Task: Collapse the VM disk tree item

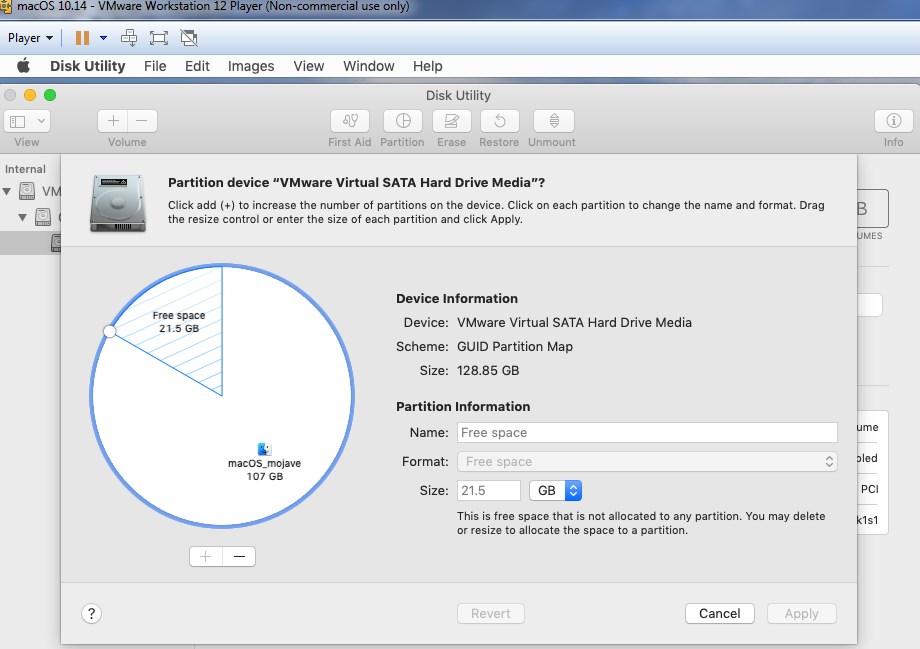Action: coord(7,191)
